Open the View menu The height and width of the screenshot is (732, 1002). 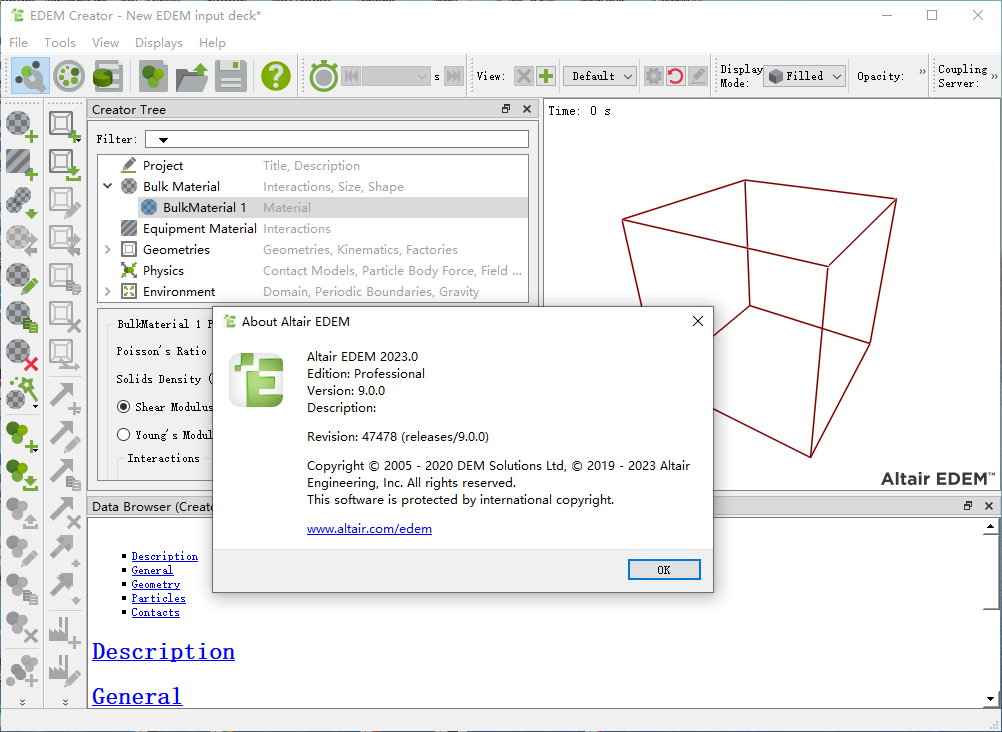105,42
